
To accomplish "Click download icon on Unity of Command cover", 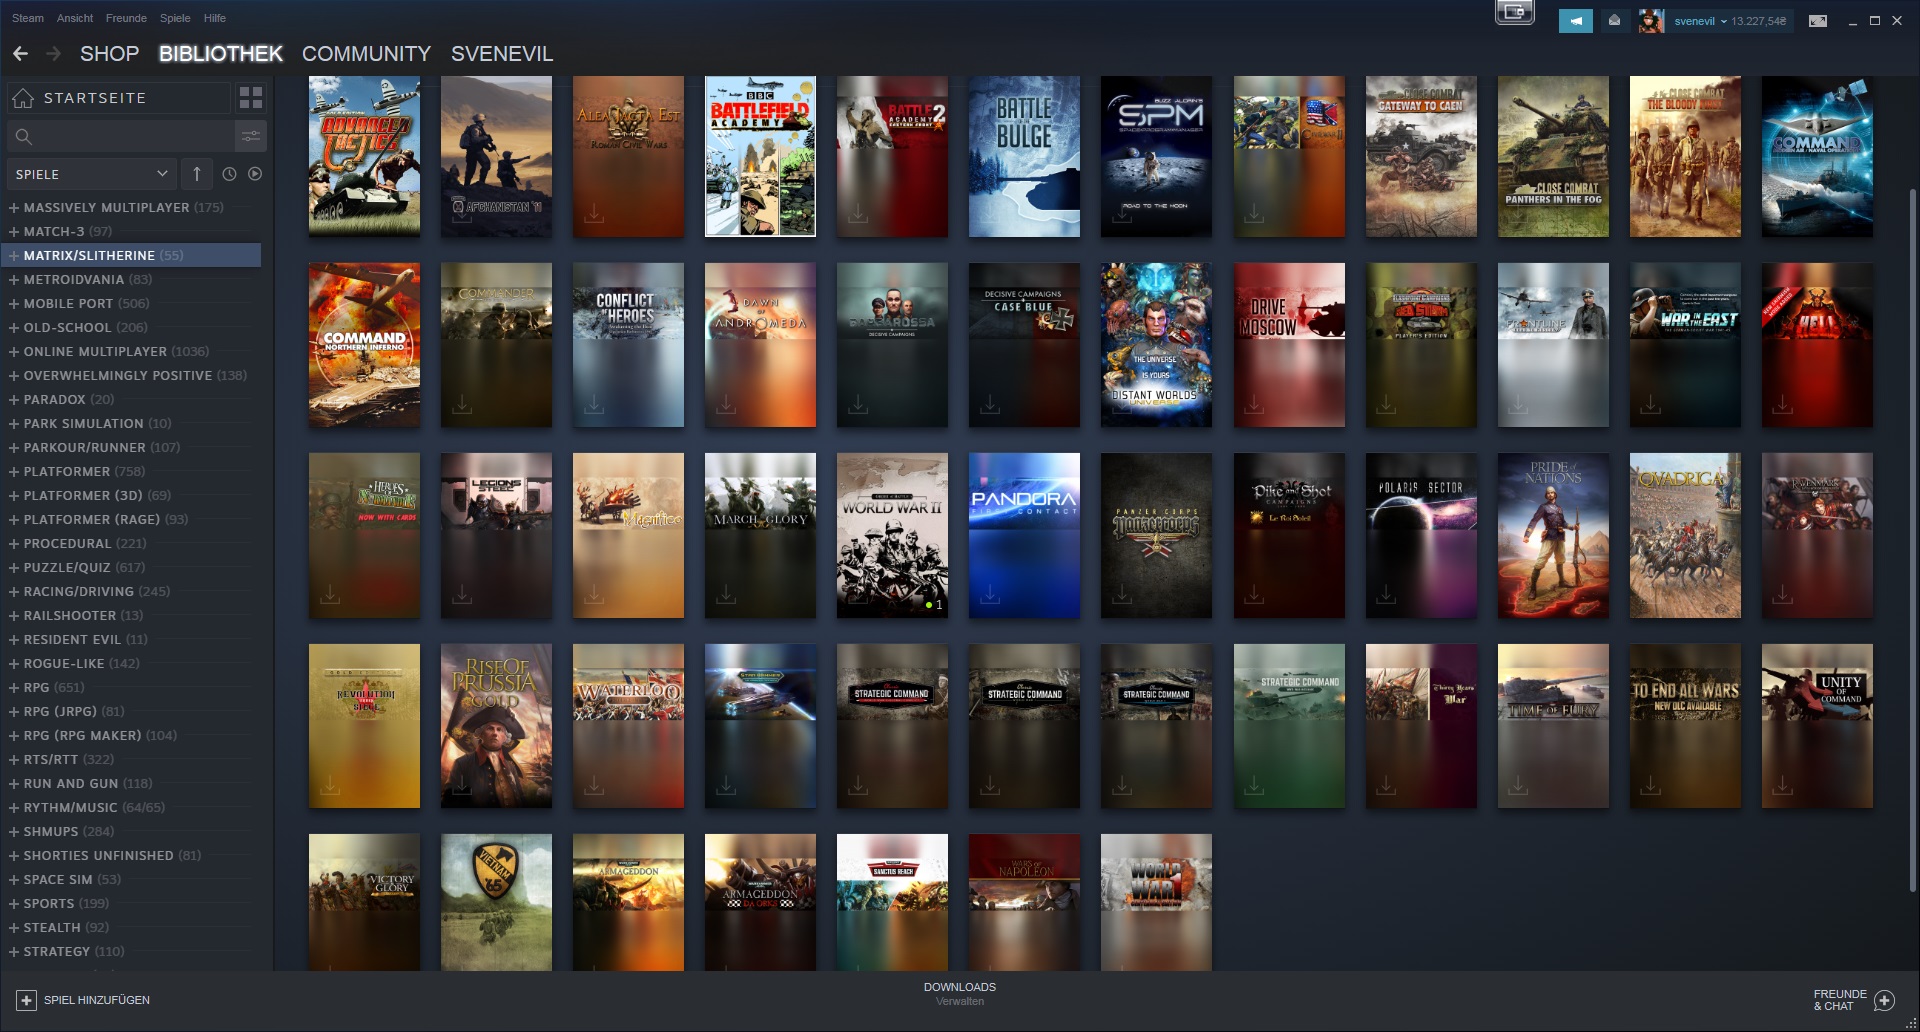I will [1782, 786].
